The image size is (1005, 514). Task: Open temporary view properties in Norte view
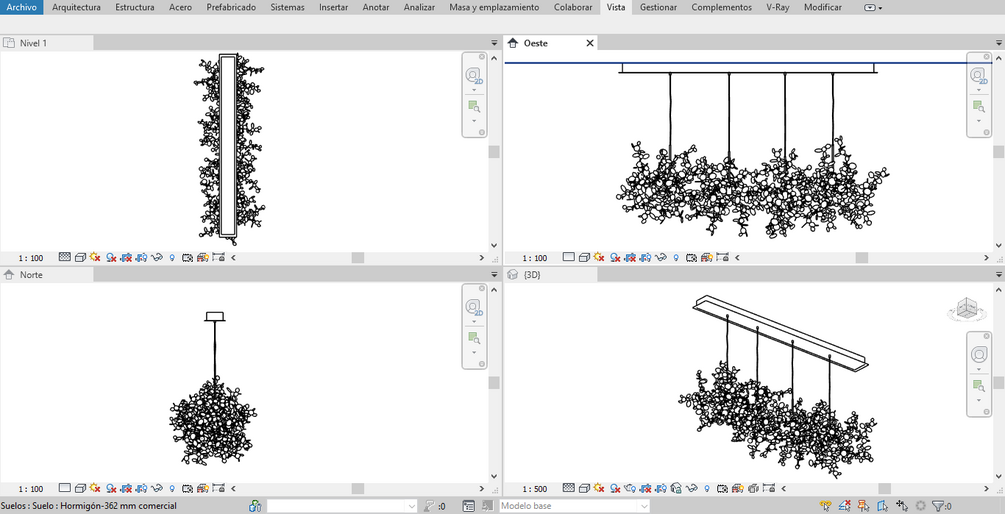click(x=187, y=488)
